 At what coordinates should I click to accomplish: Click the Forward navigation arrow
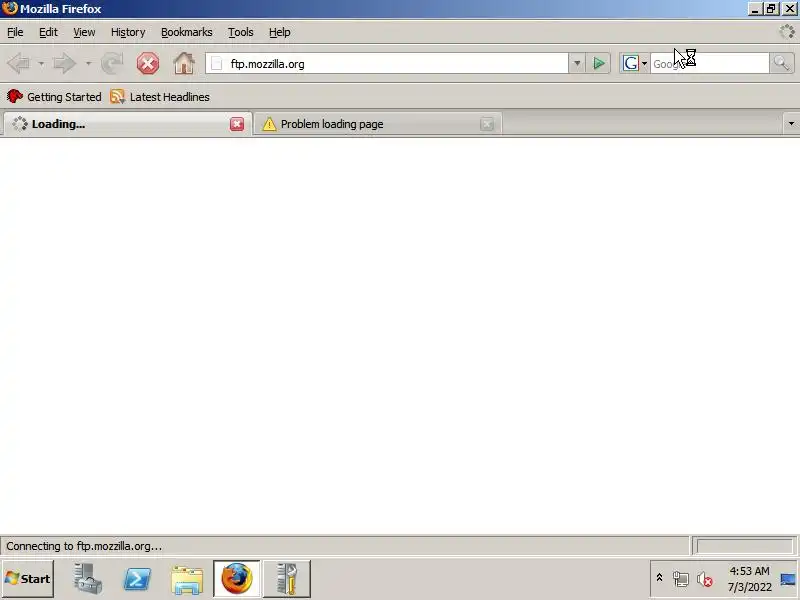pyautogui.click(x=64, y=64)
